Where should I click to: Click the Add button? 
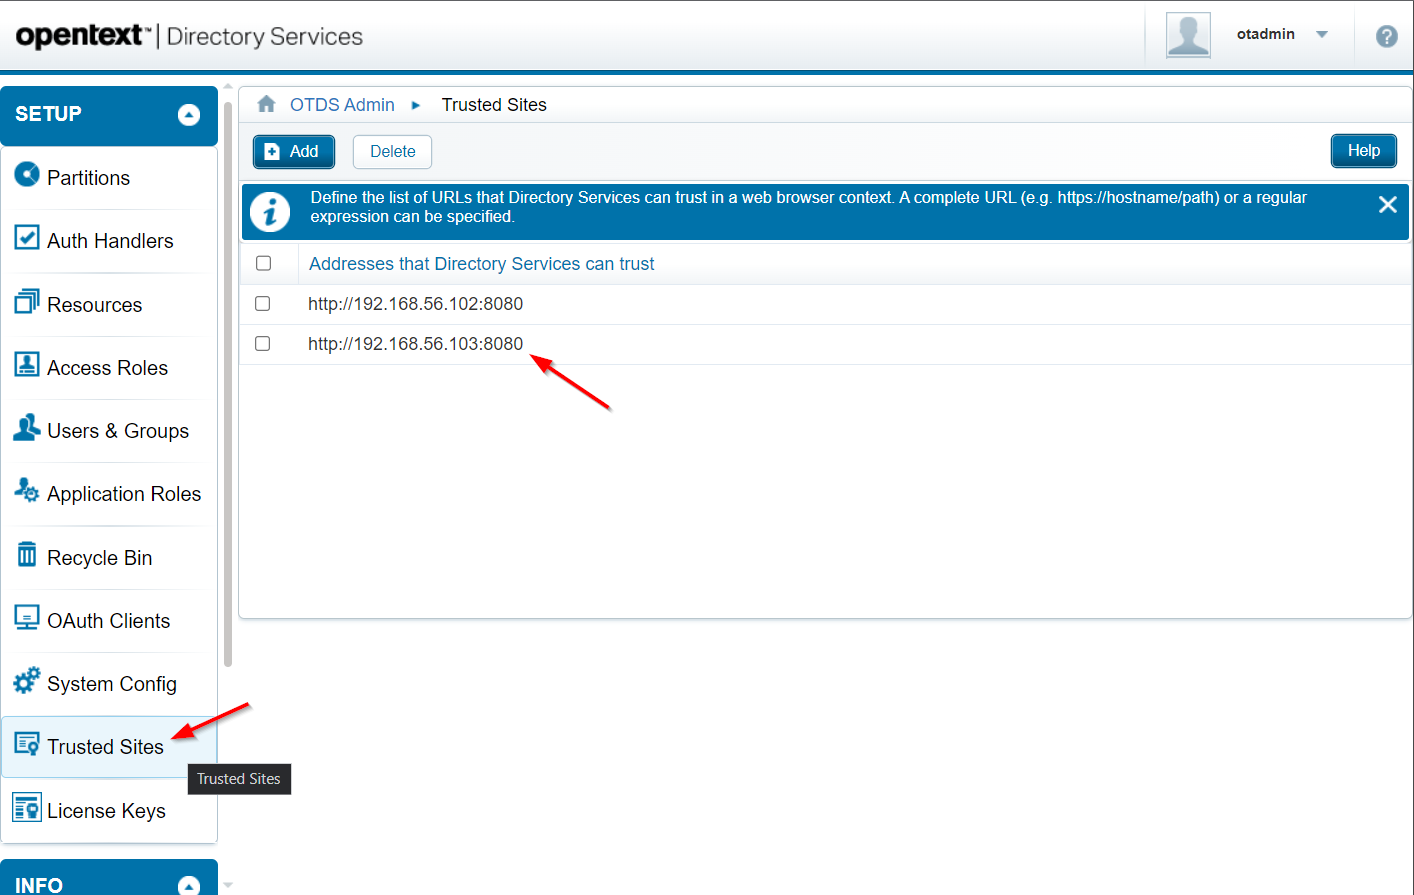coord(293,152)
